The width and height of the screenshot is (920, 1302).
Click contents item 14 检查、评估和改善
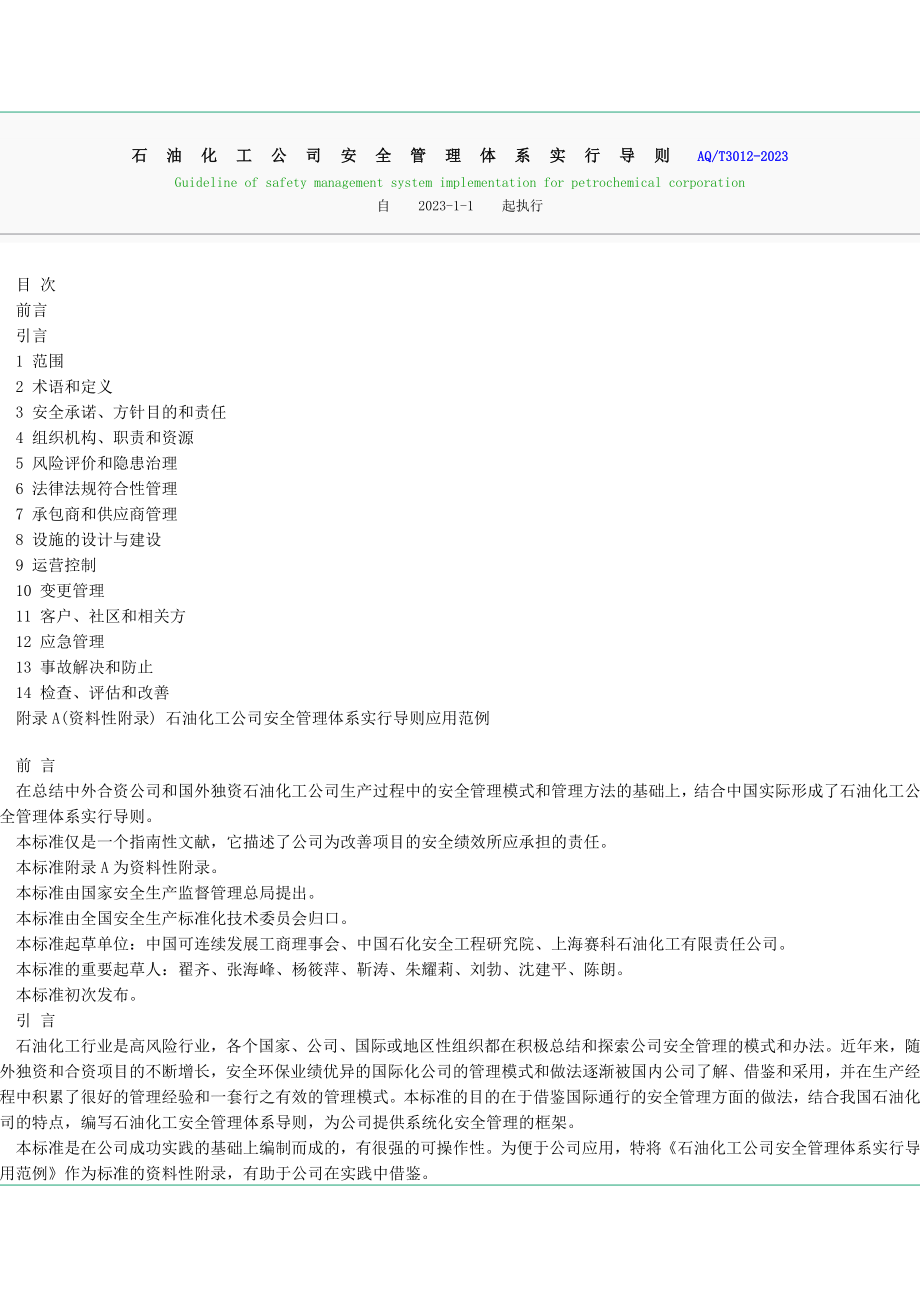(93, 693)
